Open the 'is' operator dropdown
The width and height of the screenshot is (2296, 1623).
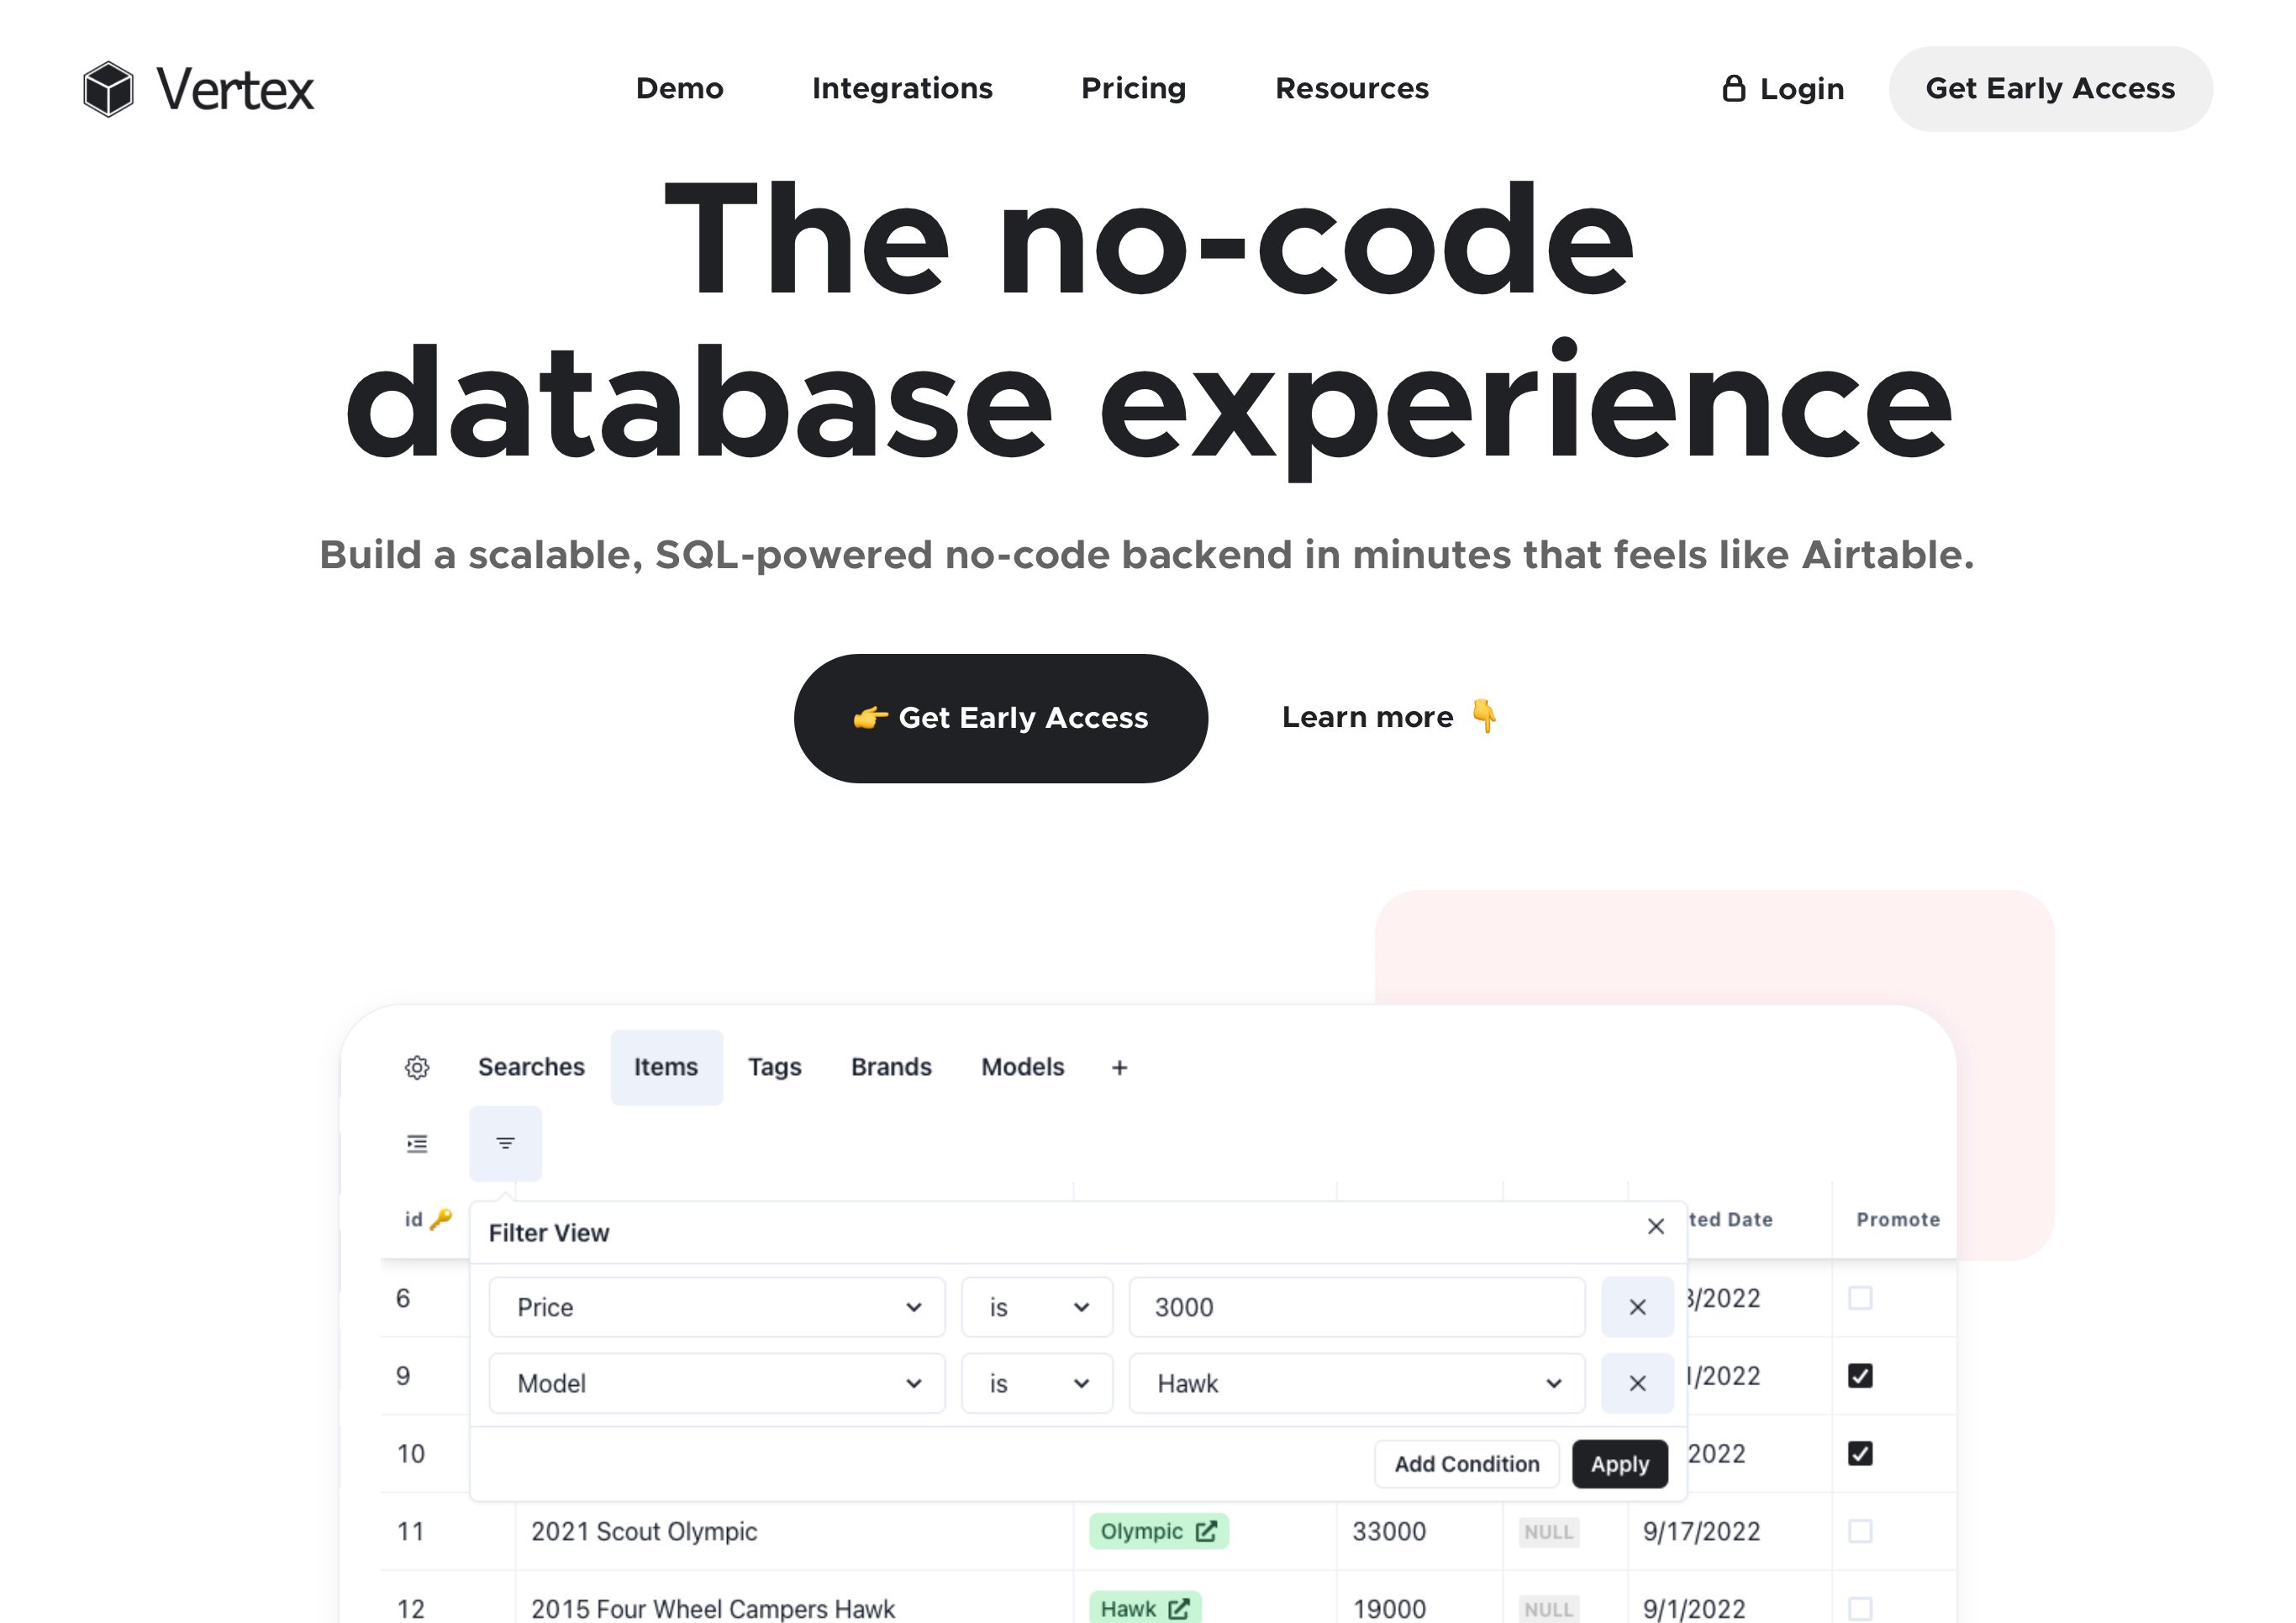pyautogui.click(x=1037, y=1307)
